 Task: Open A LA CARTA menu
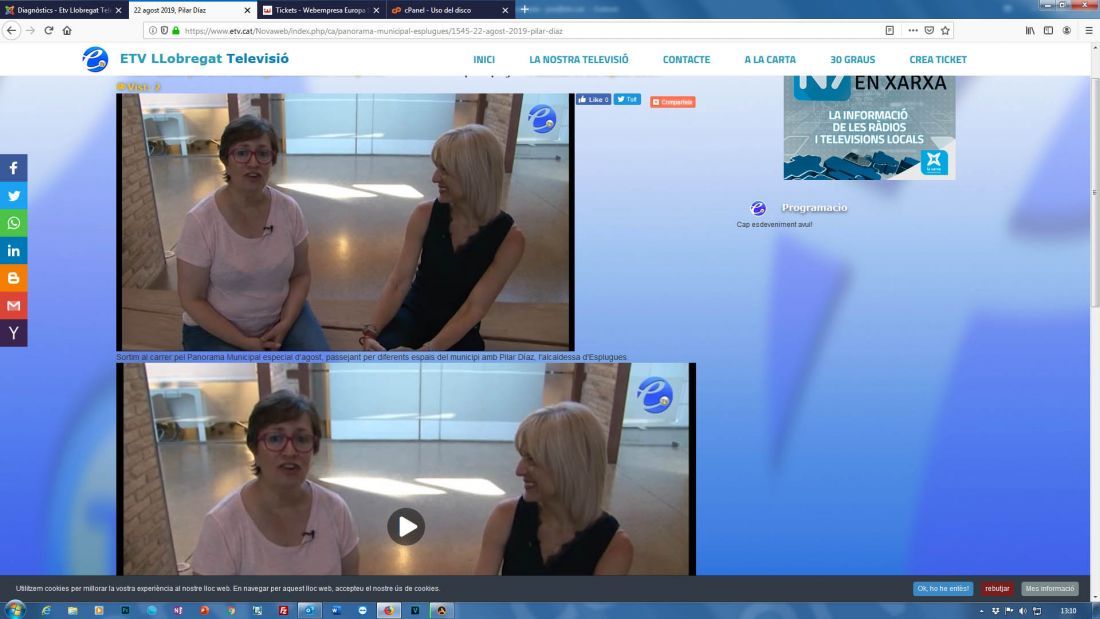pyautogui.click(x=770, y=60)
